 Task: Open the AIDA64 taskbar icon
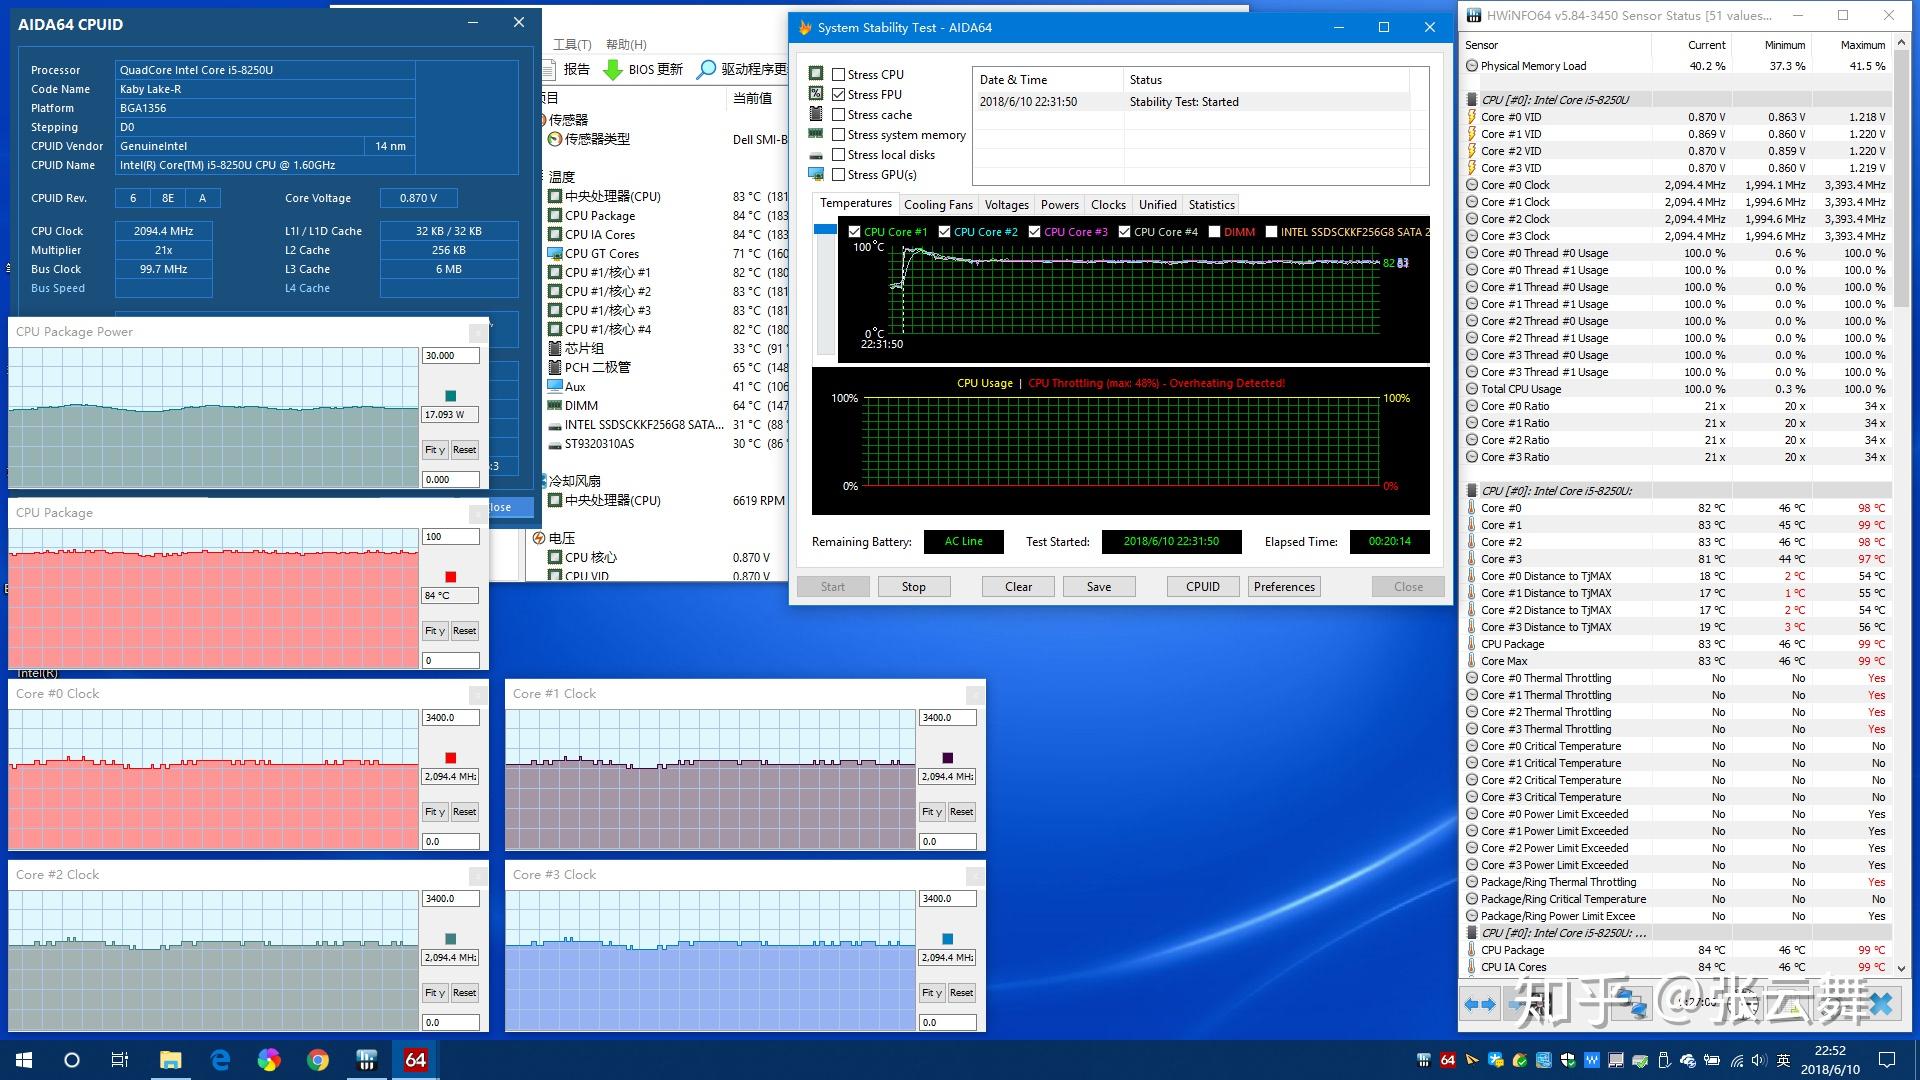(415, 1060)
